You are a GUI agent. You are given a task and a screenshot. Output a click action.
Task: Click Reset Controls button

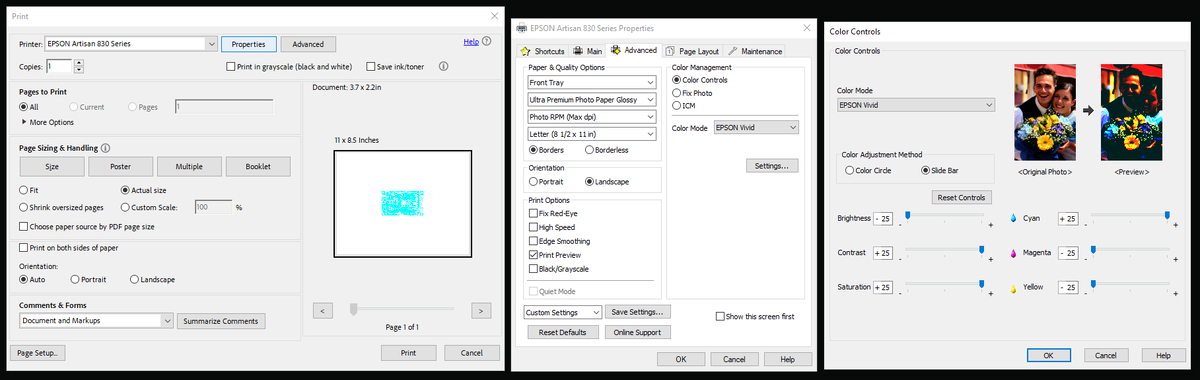pos(961,197)
